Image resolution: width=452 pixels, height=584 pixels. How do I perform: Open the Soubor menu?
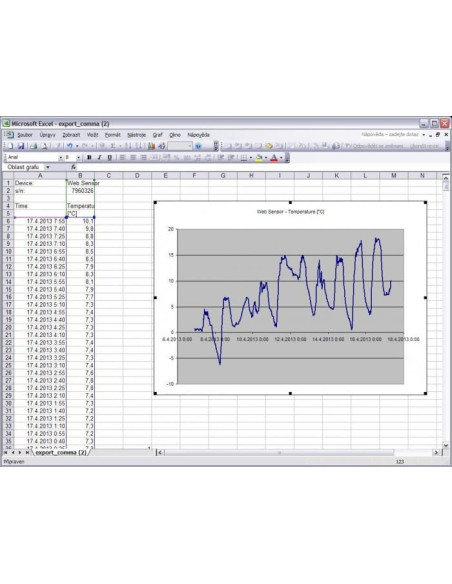pyautogui.click(x=25, y=135)
